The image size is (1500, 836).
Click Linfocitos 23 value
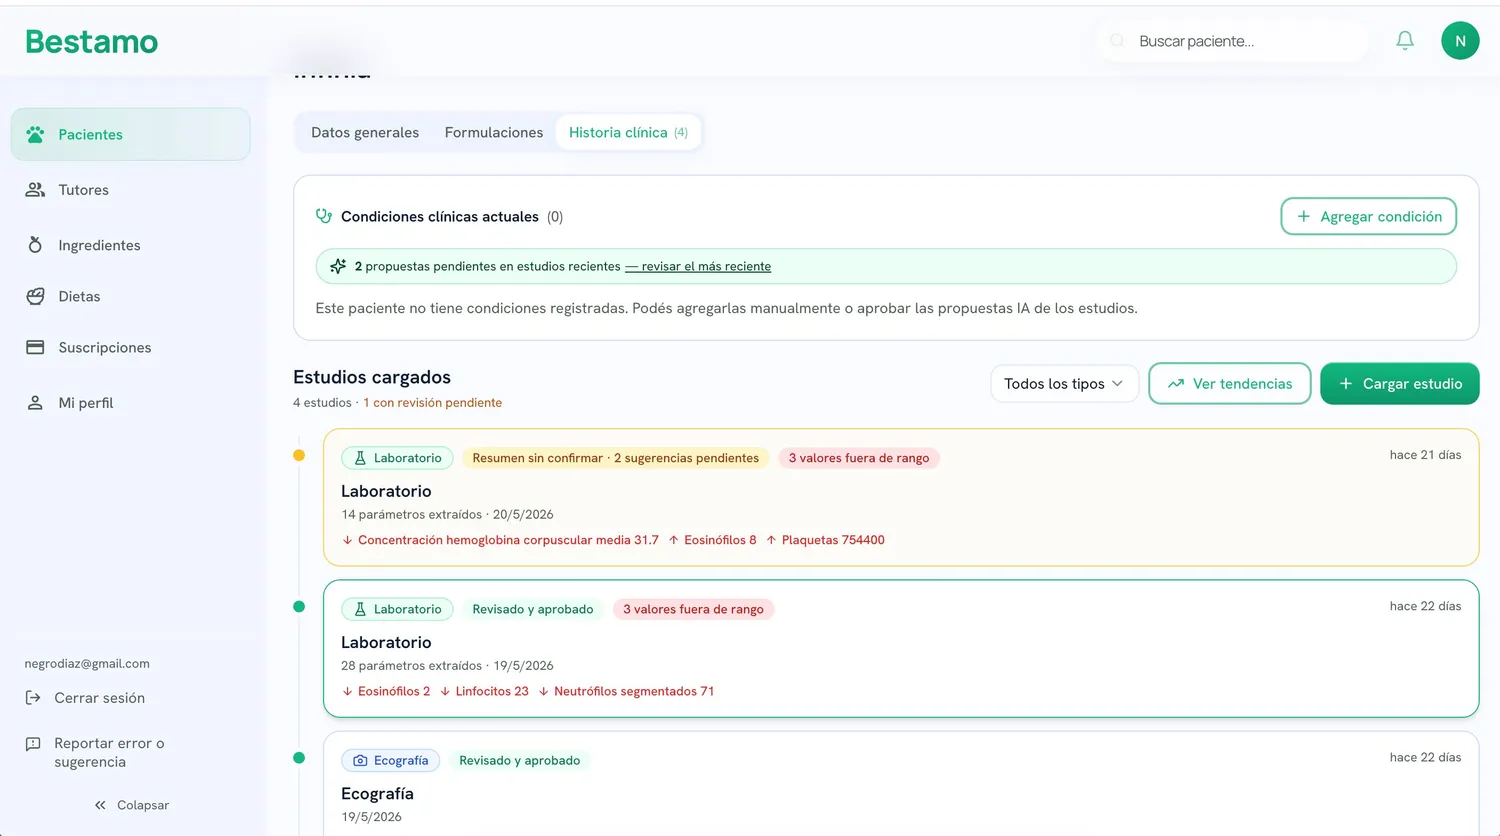484,691
